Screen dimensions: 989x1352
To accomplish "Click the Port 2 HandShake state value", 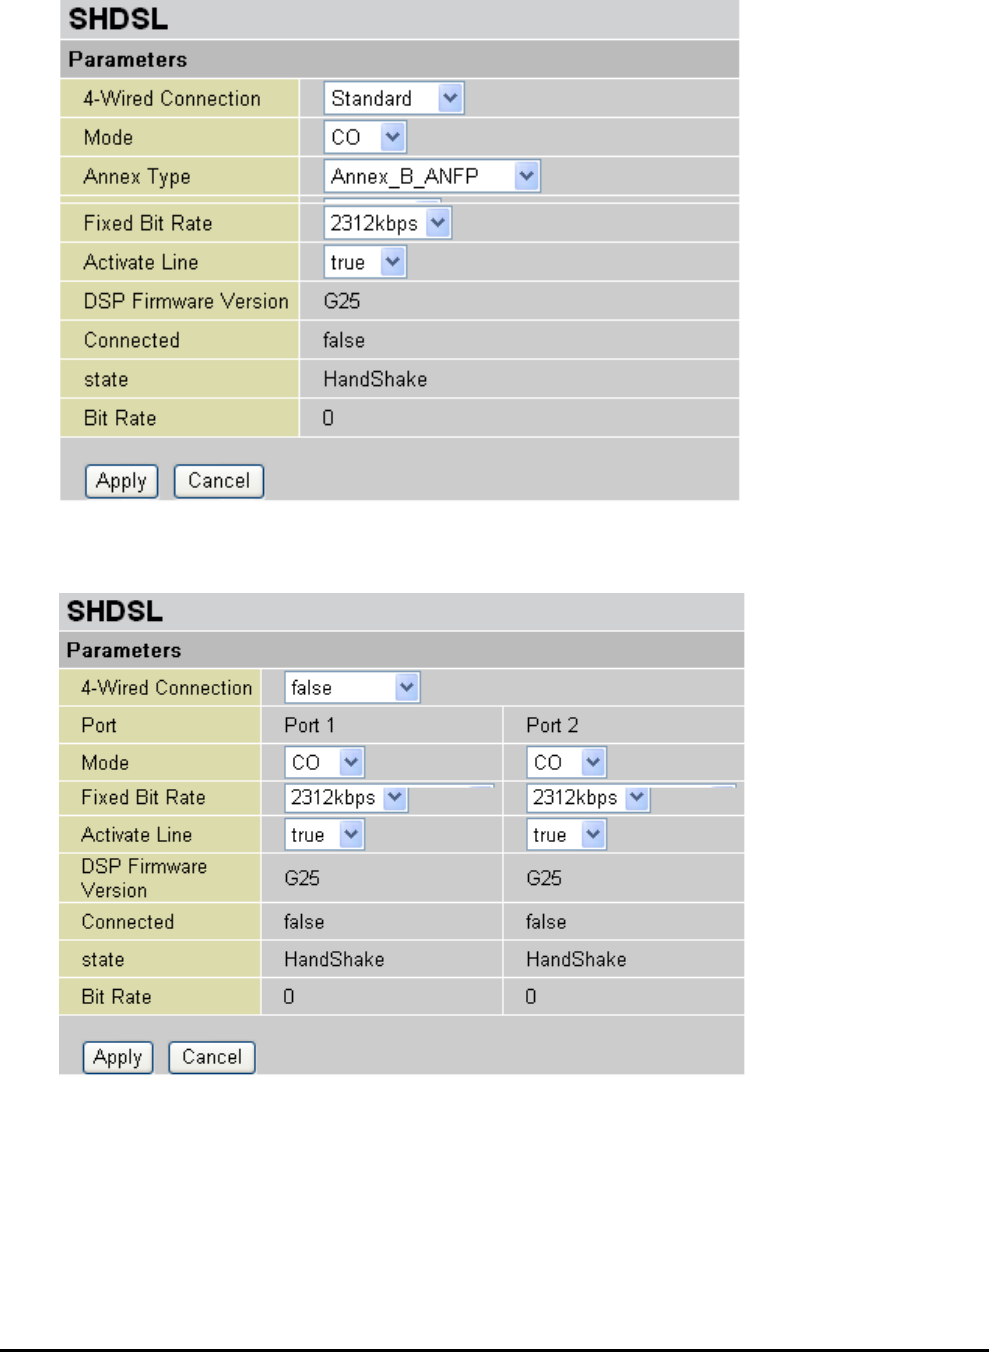I will click(576, 960).
